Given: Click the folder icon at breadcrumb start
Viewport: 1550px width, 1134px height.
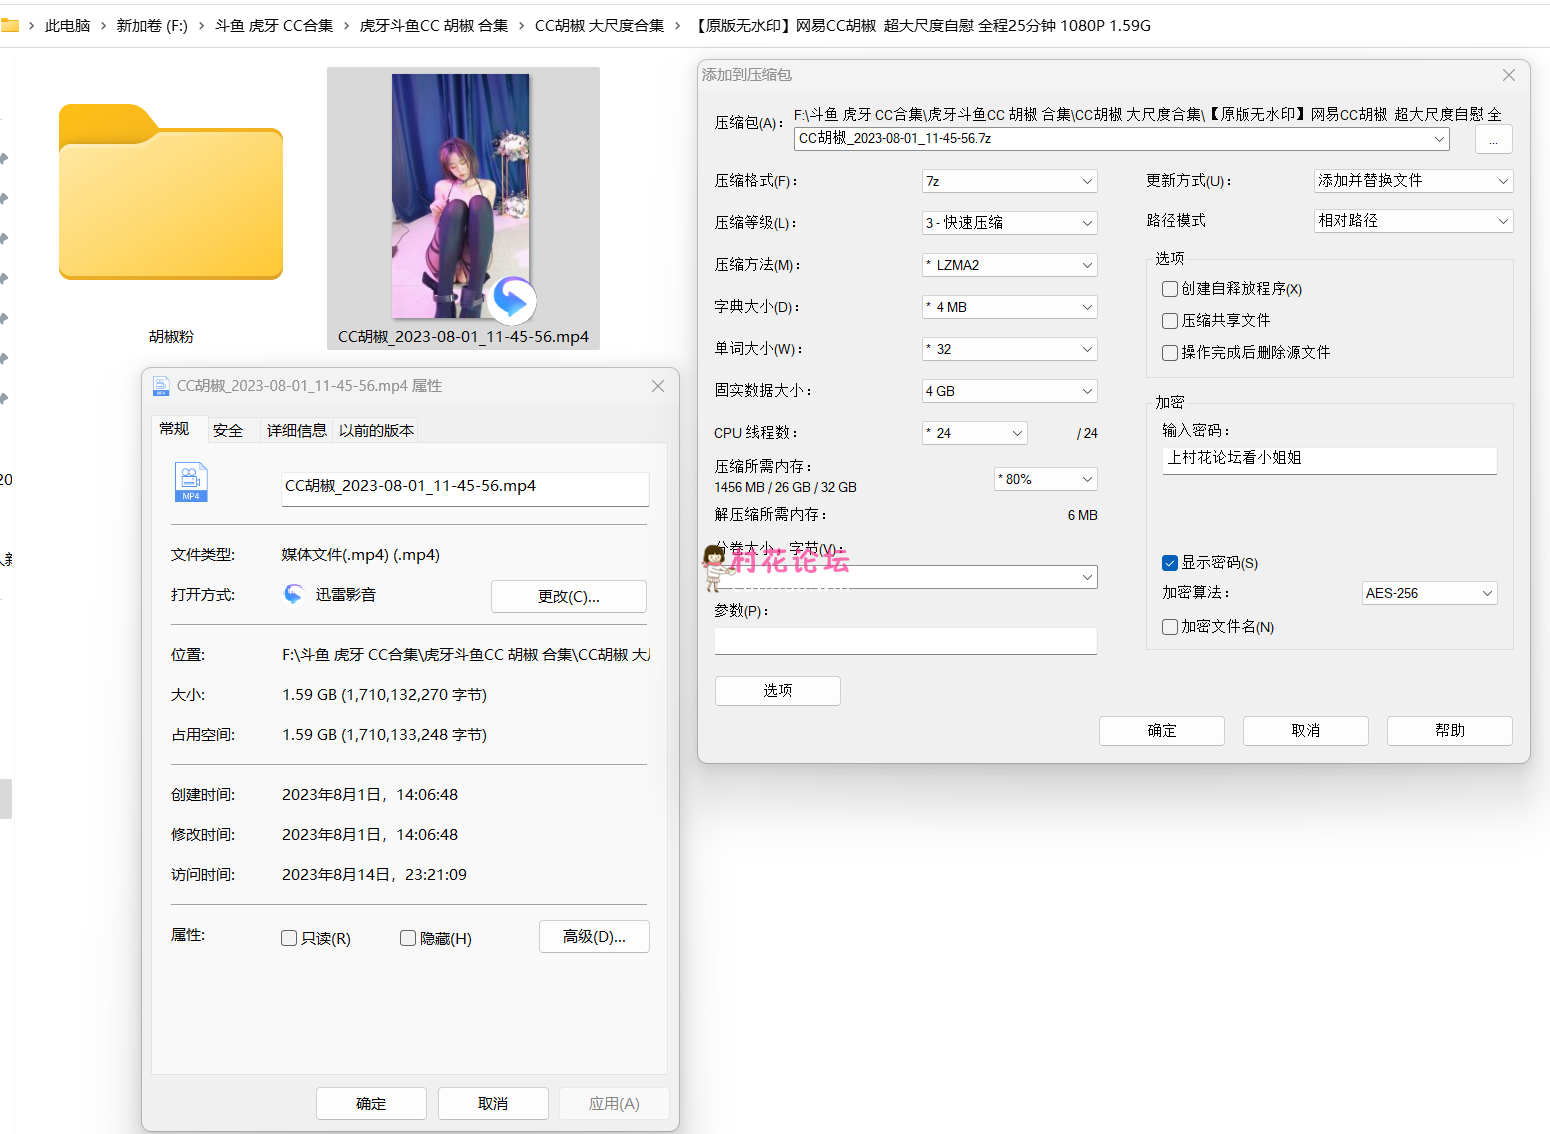Looking at the screenshot, I should [x=10, y=25].
